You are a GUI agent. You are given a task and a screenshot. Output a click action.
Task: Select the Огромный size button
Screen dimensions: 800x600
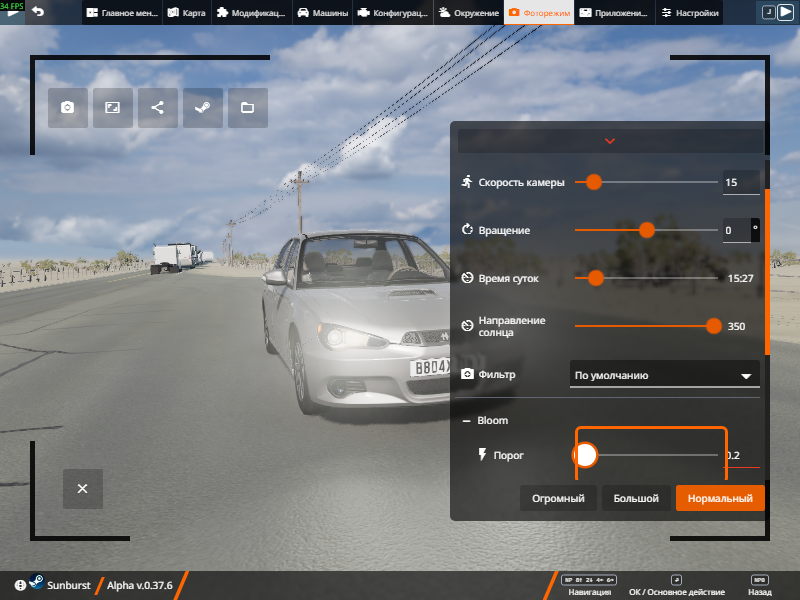[x=558, y=498]
